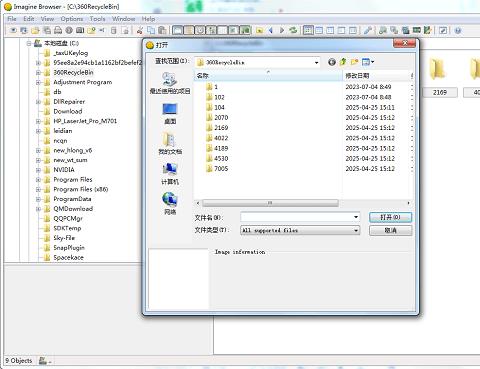Click the folder-up icon before the back arrow
Screen dimensions: 480x369
pyautogui.click(x=259, y=31)
